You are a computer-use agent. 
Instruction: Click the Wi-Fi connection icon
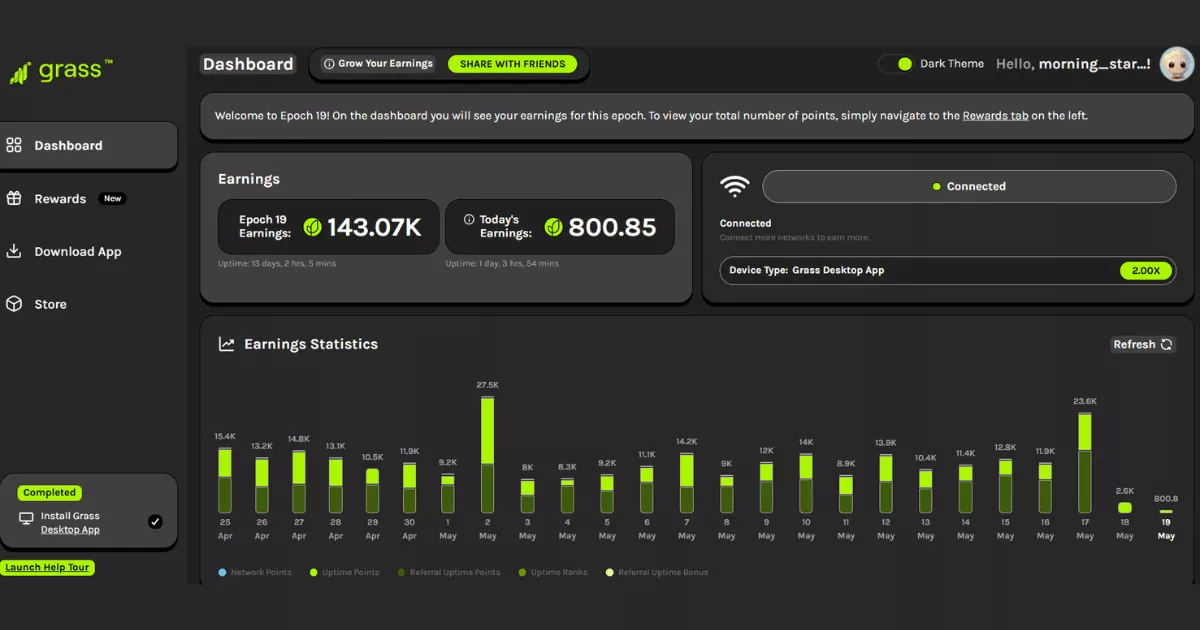(736, 186)
